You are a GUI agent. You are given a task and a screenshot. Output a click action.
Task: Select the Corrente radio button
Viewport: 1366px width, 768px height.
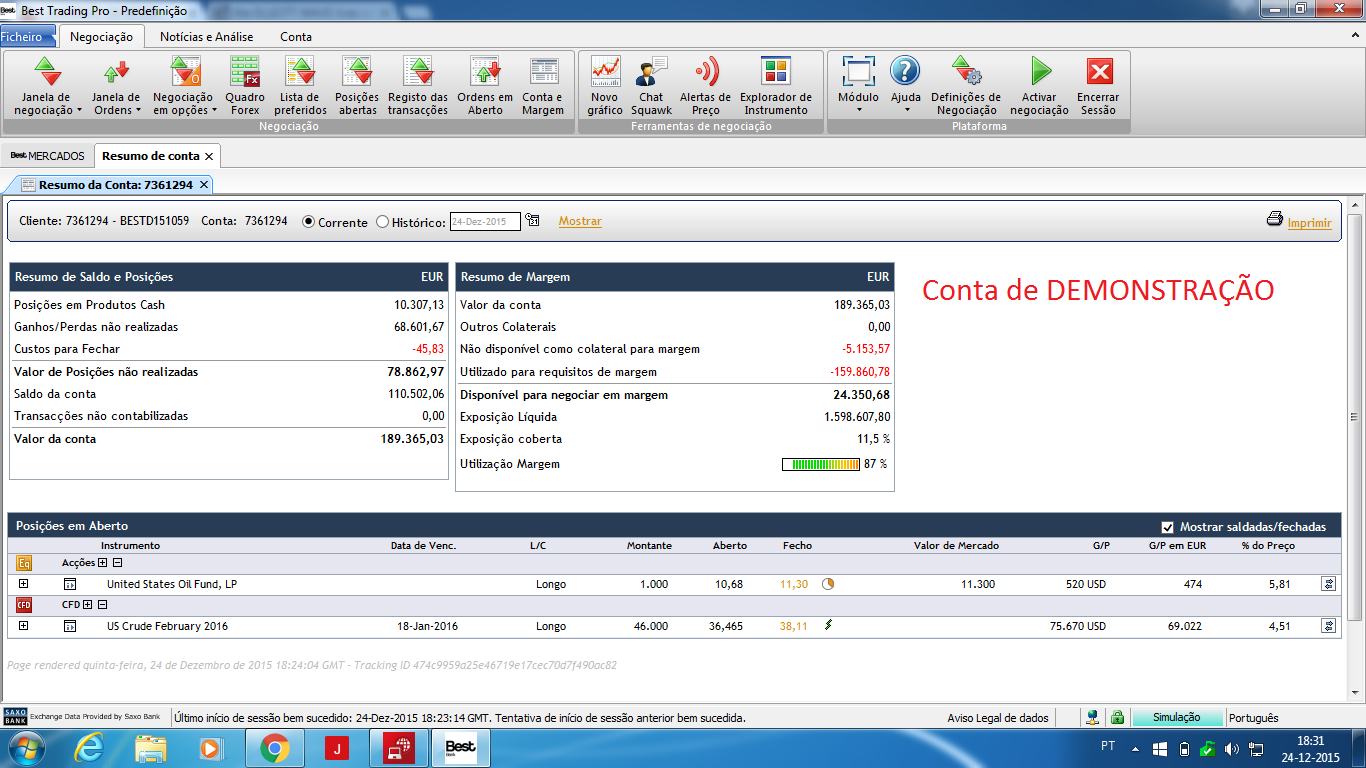point(308,222)
